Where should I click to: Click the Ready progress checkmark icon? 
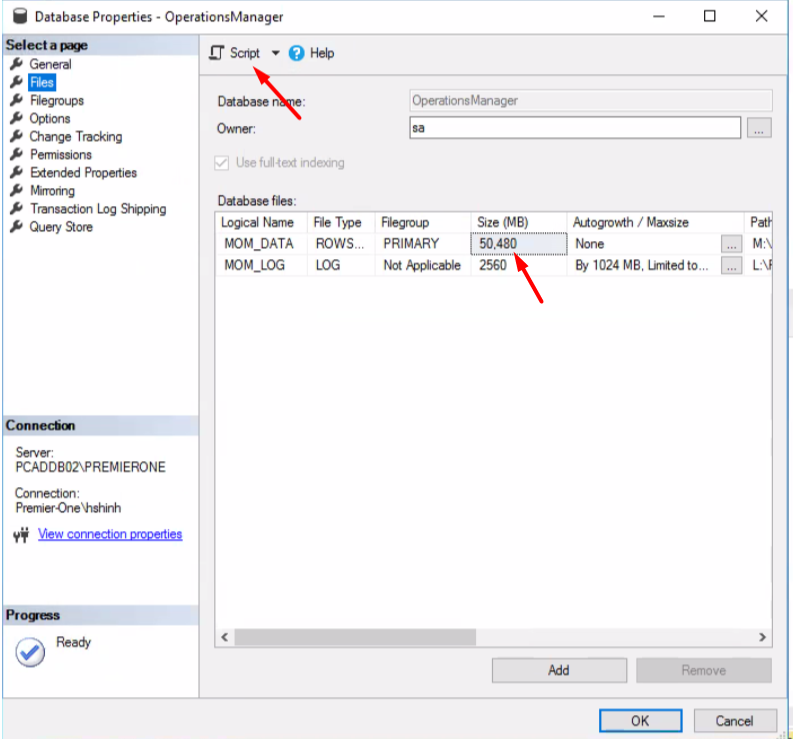point(30,652)
